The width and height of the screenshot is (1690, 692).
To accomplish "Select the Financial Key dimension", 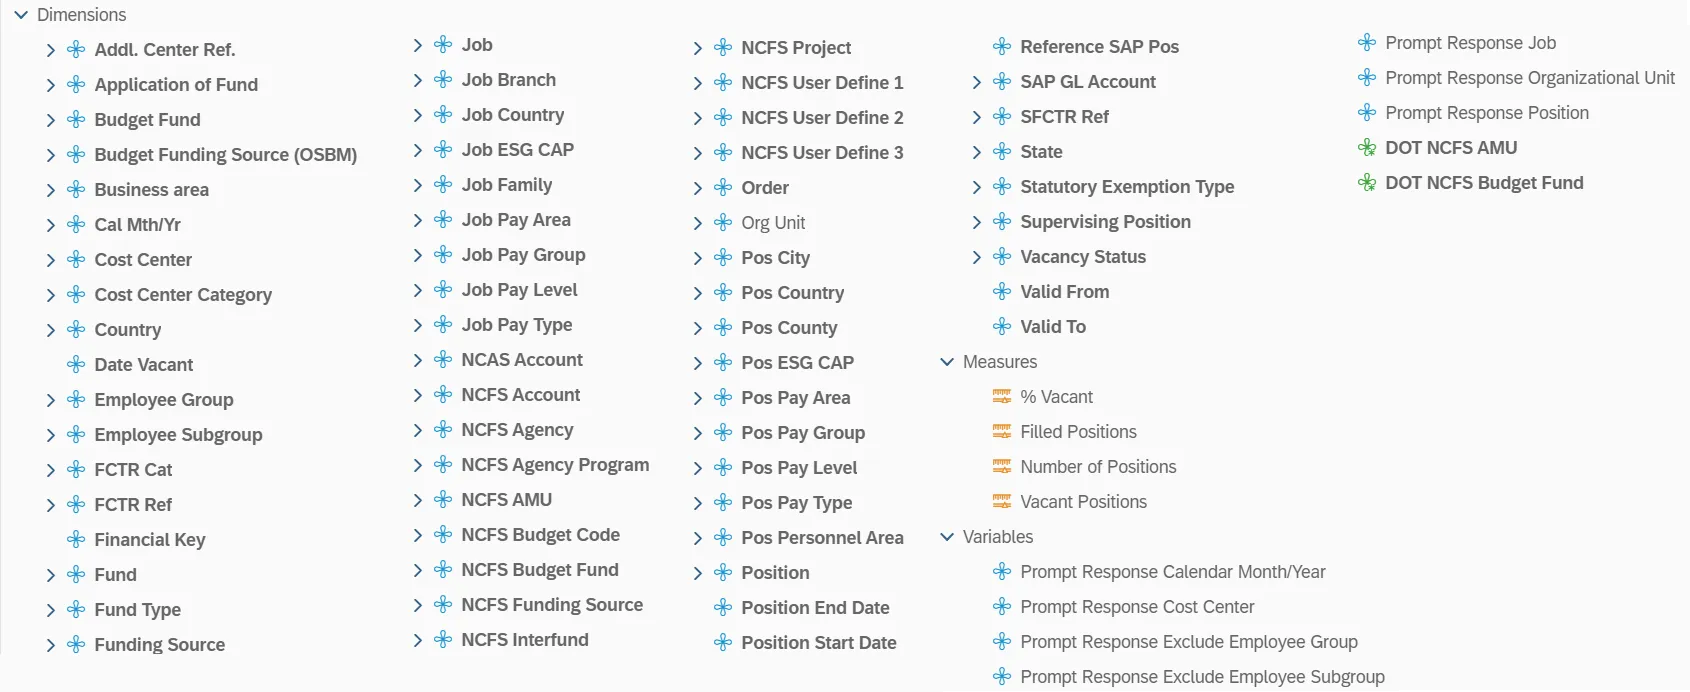I will [150, 540].
